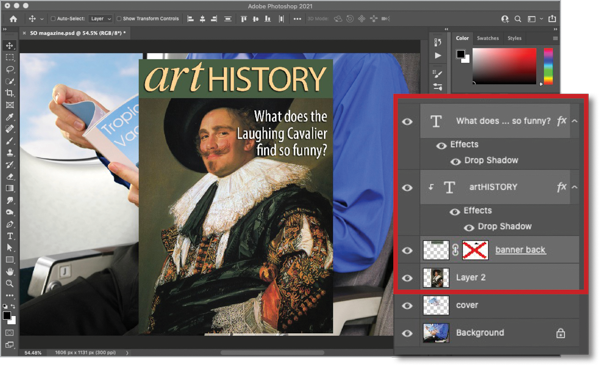
Task: Collapse effects of 'What does ... so funny?' layer
Action: coord(574,121)
